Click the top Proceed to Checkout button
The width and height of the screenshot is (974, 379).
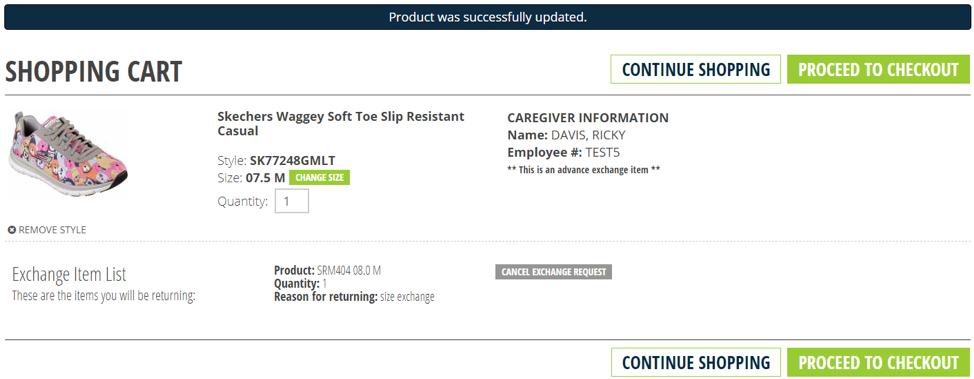coord(878,70)
